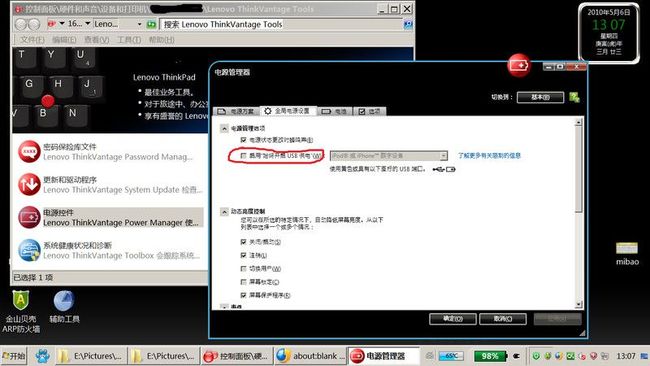Toggle the 注销 checkbox

pyautogui.click(x=243, y=255)
